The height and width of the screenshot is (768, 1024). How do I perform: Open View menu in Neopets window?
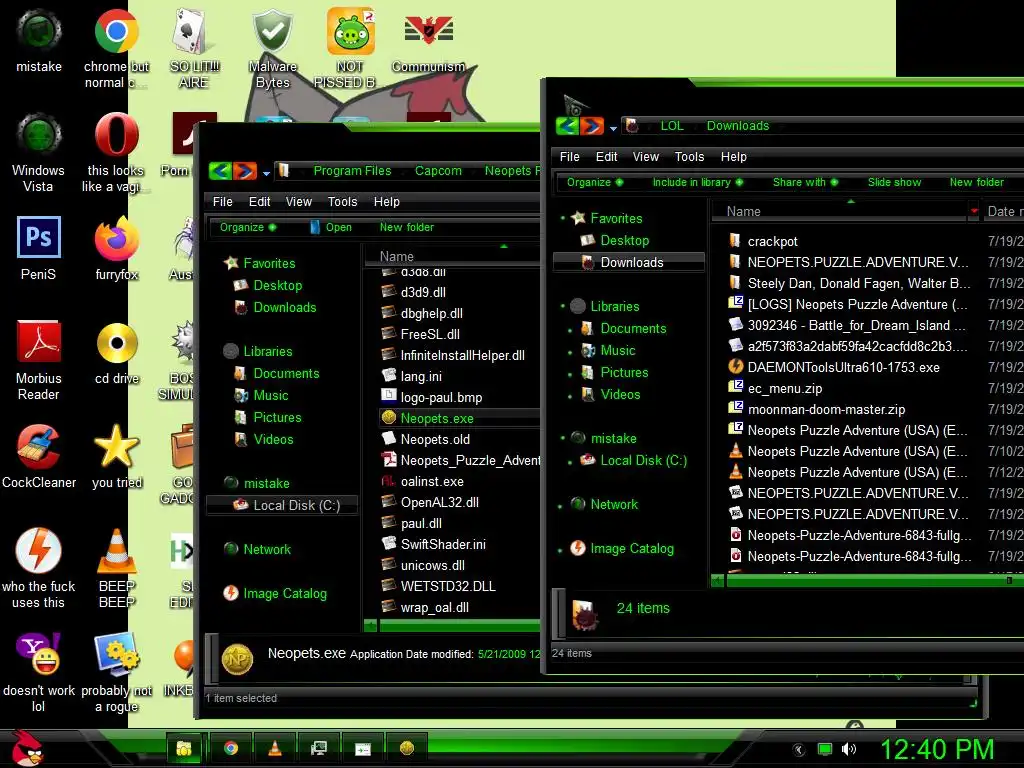tap(298, 202)
